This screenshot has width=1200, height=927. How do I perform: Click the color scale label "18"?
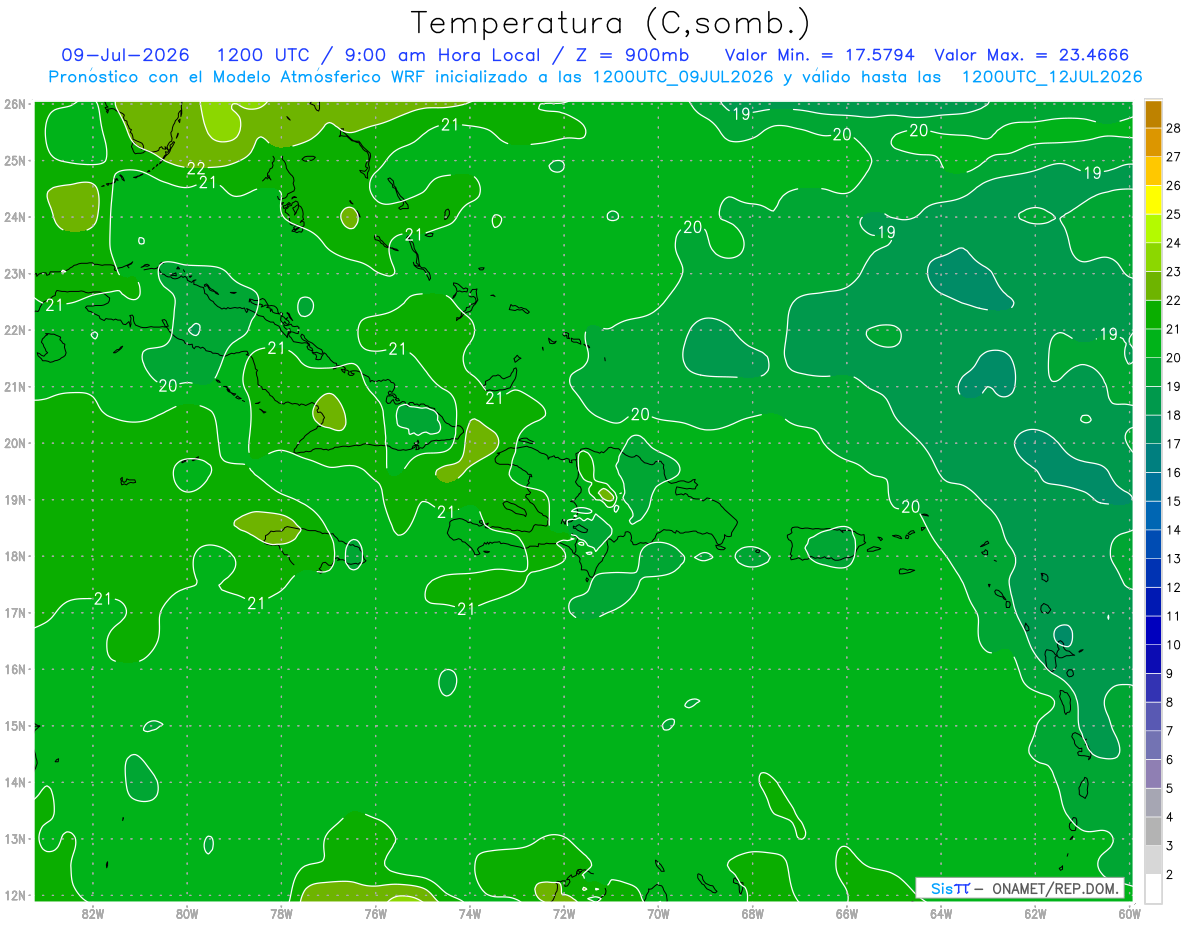click(x=1173, y=415)
